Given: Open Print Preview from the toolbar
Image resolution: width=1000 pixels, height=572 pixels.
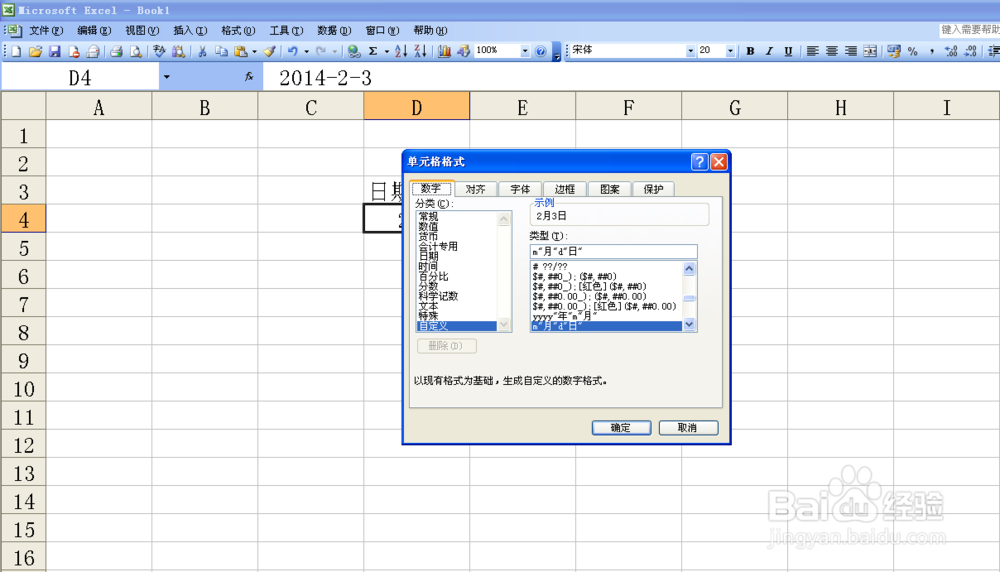Looking at the screenshot, I should coord(135,52).
